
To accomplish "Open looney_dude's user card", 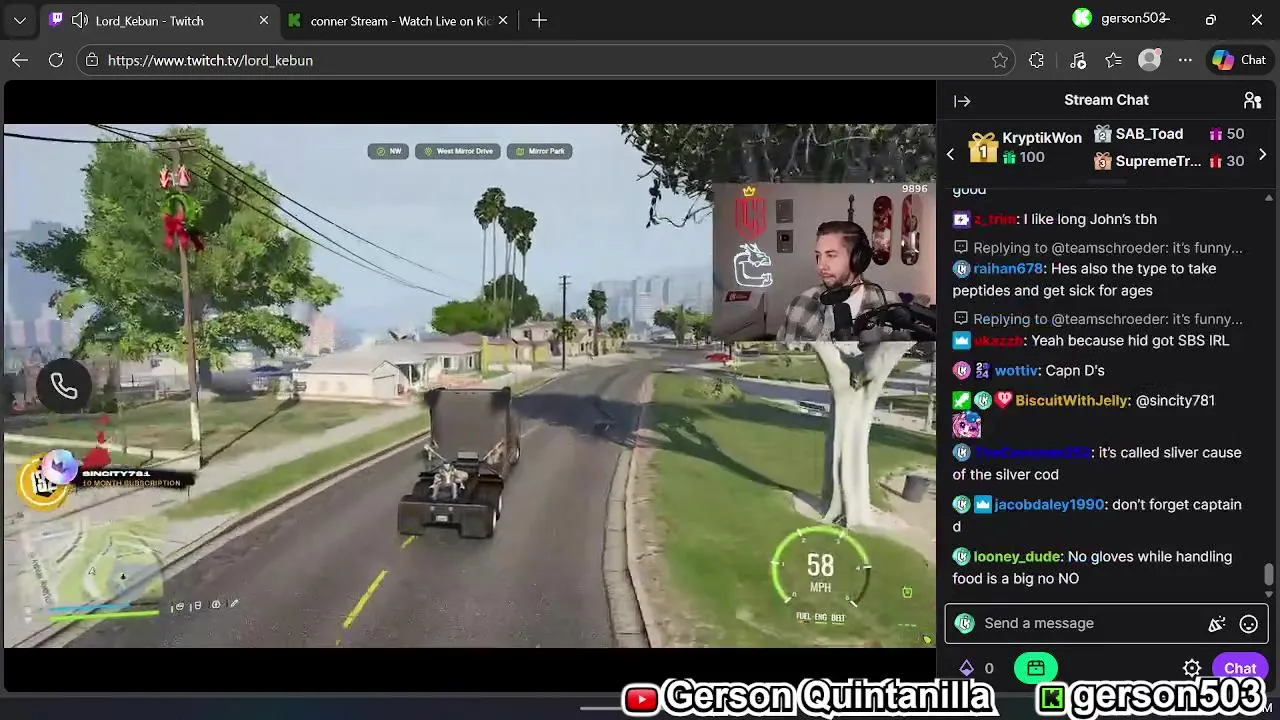I will click(1016, 557).
